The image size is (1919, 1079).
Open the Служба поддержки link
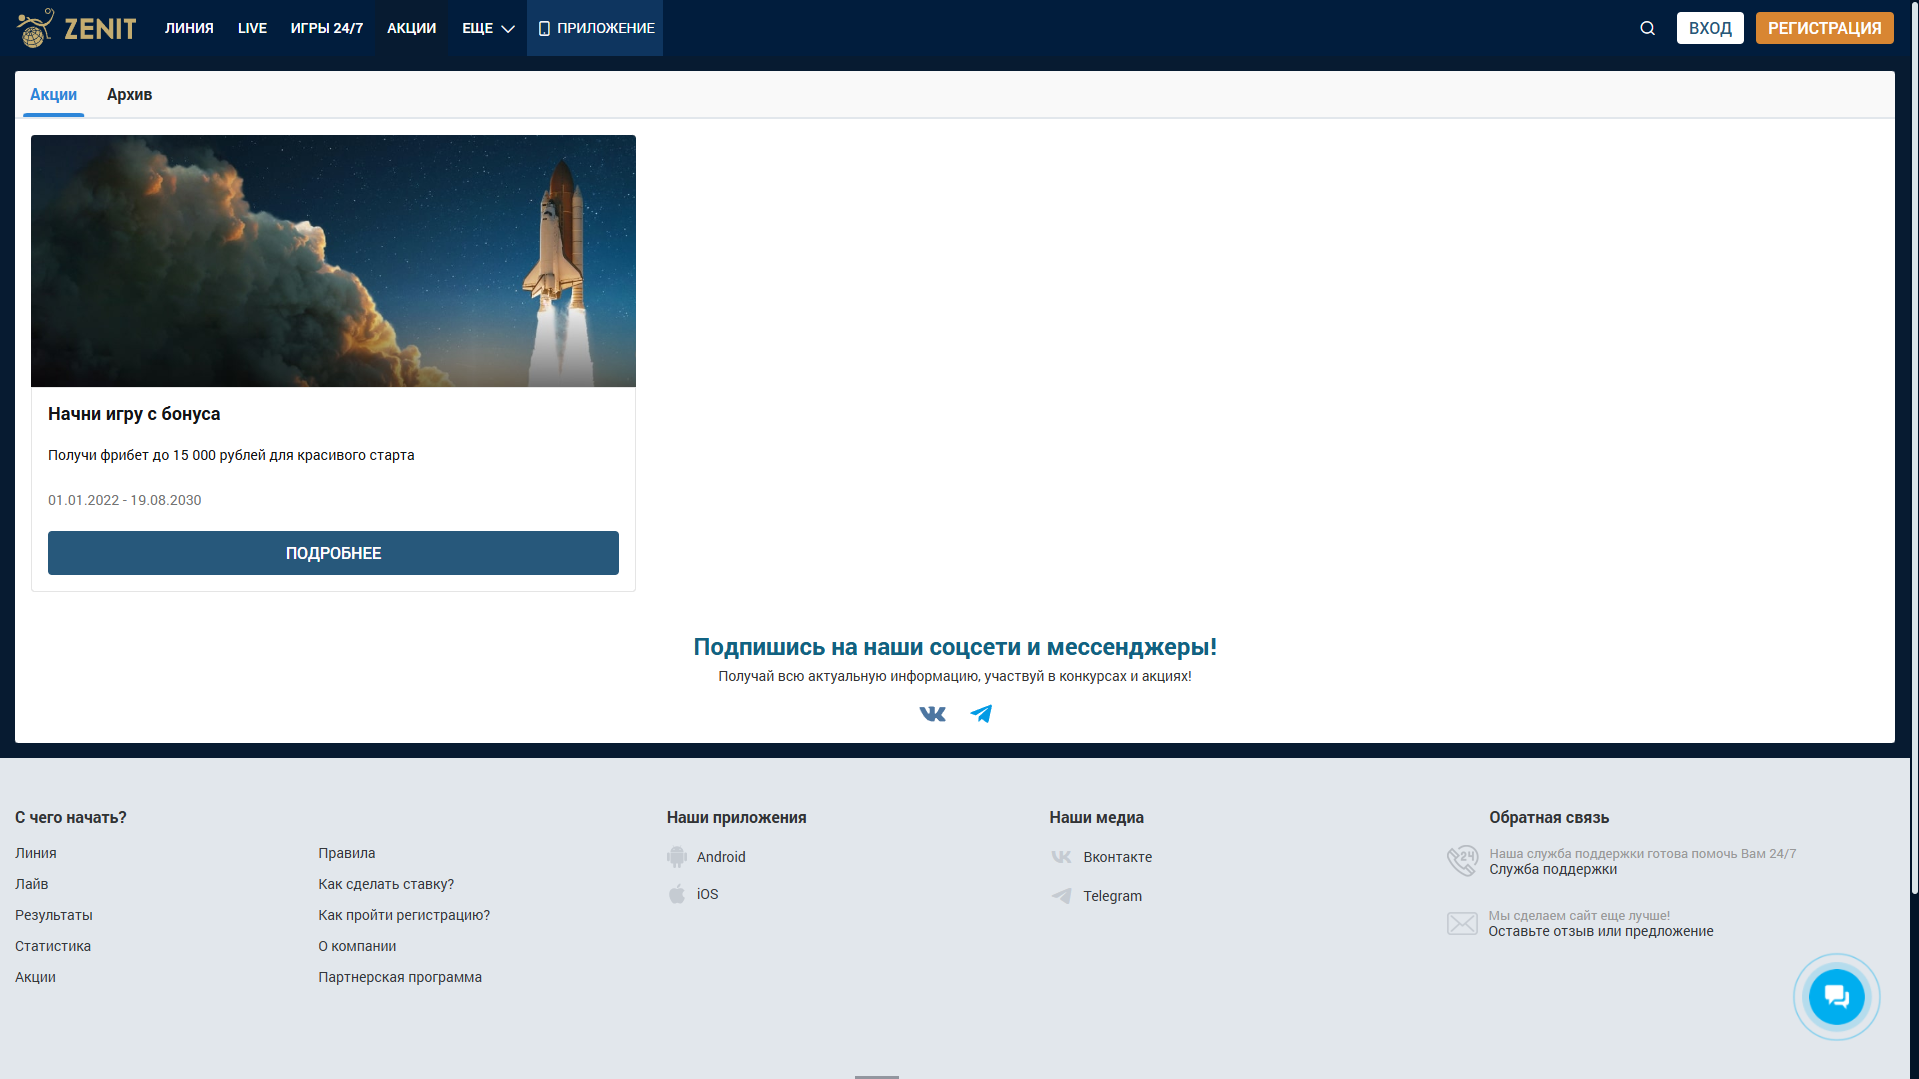1553,869
